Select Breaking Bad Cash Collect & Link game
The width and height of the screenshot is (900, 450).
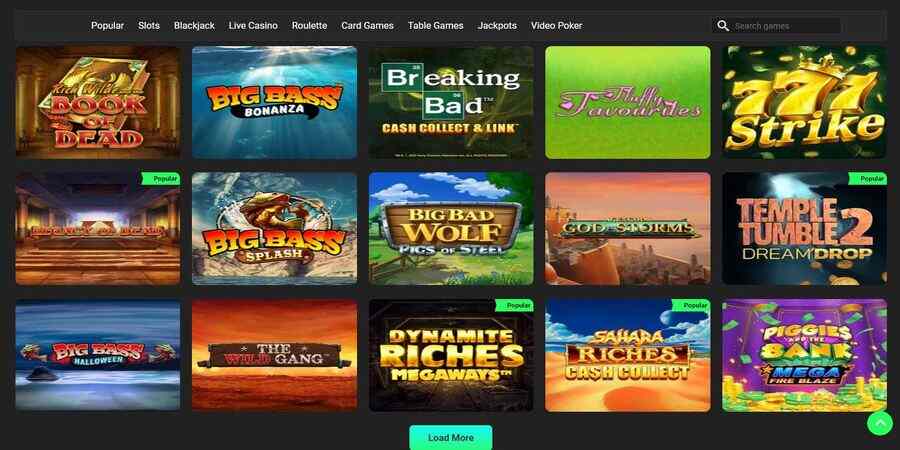click(451, 102)
